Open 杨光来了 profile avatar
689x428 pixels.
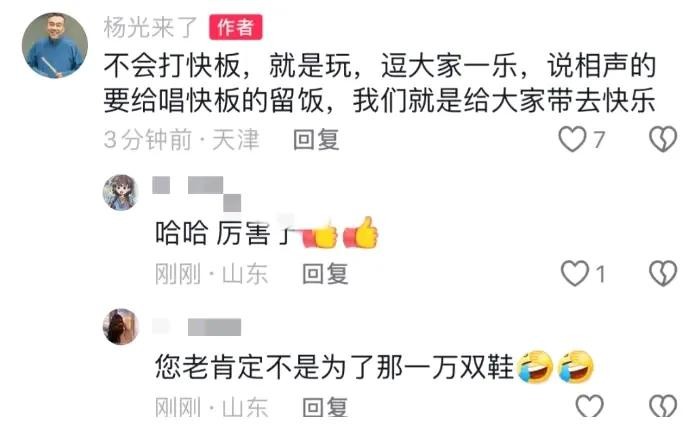tap(55, 45)
